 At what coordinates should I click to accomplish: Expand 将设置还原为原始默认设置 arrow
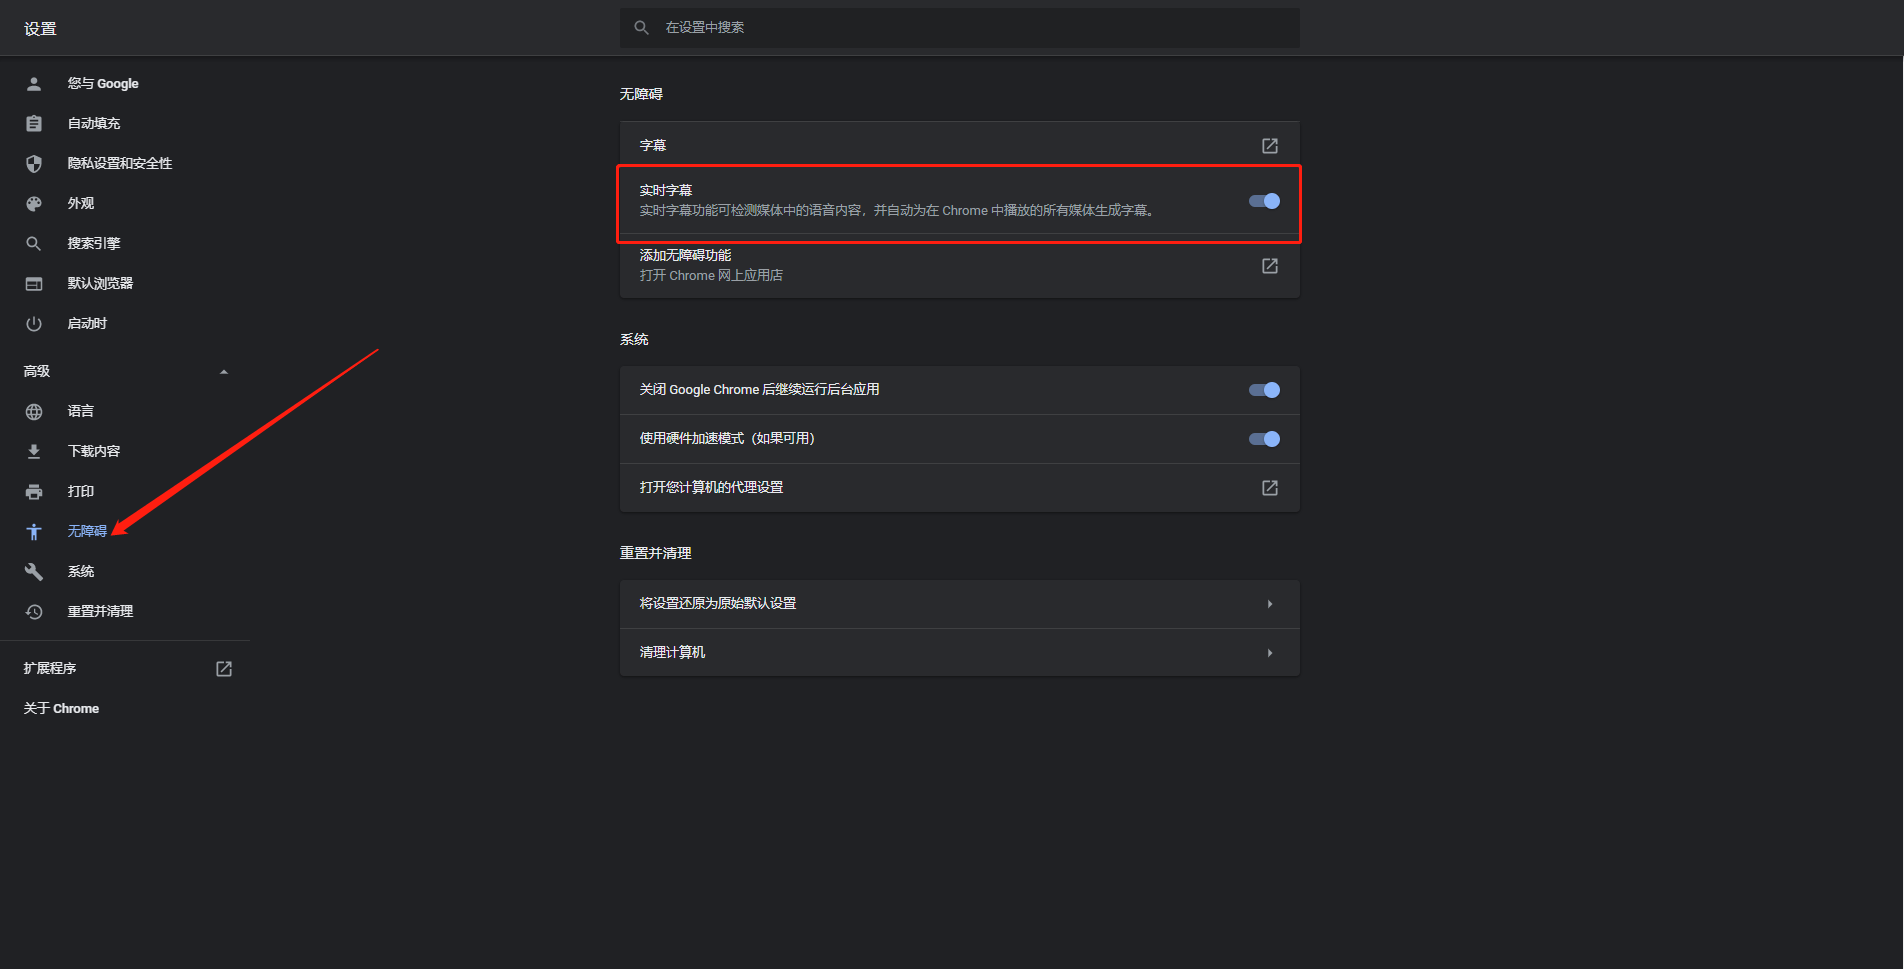pos(1270,604)
